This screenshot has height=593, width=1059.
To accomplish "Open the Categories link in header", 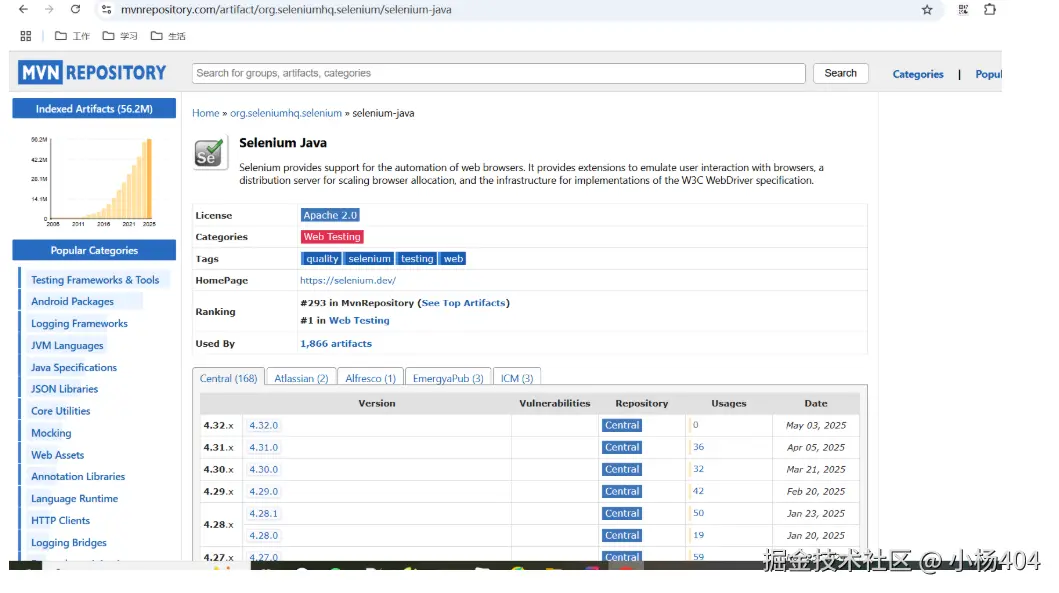I will 917,74.
